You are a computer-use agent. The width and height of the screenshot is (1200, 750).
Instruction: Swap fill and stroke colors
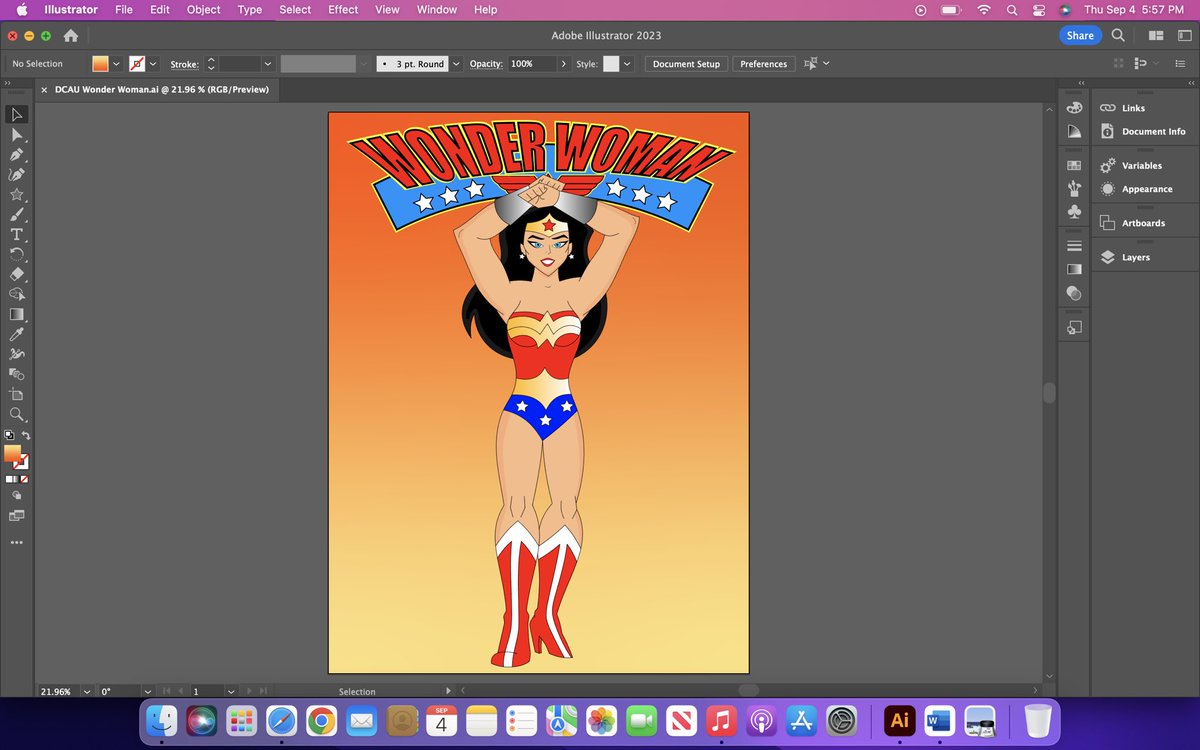pyautogui.click(x=27, y=436)
